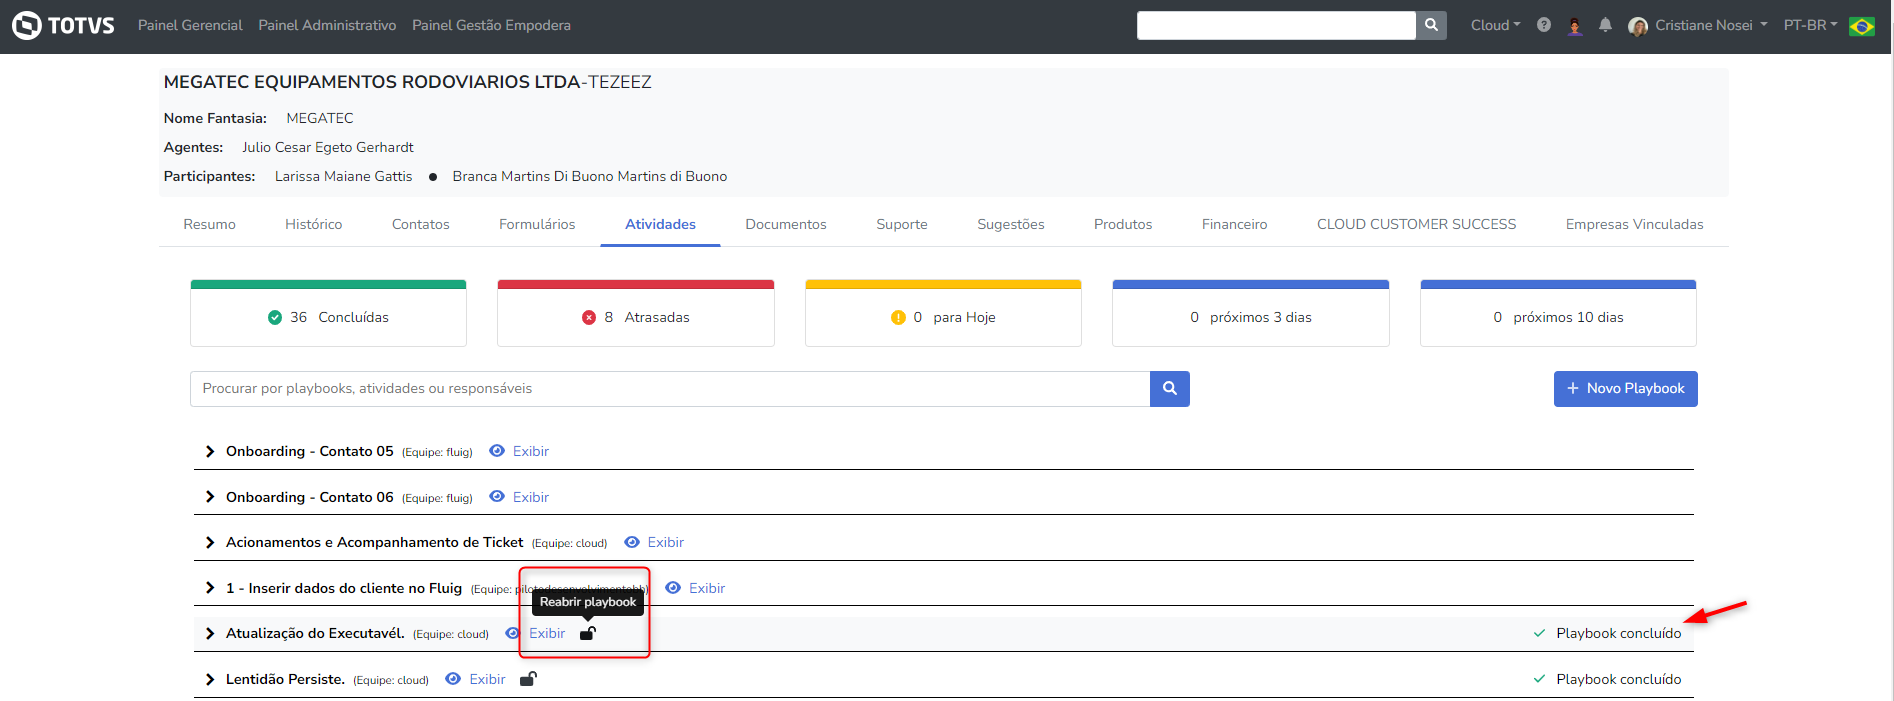Screen dimensions: 1894x701
Task: Expand Onboarding - Contato 06 playbook
Action: pyautogui.click(x=210, y=497)
